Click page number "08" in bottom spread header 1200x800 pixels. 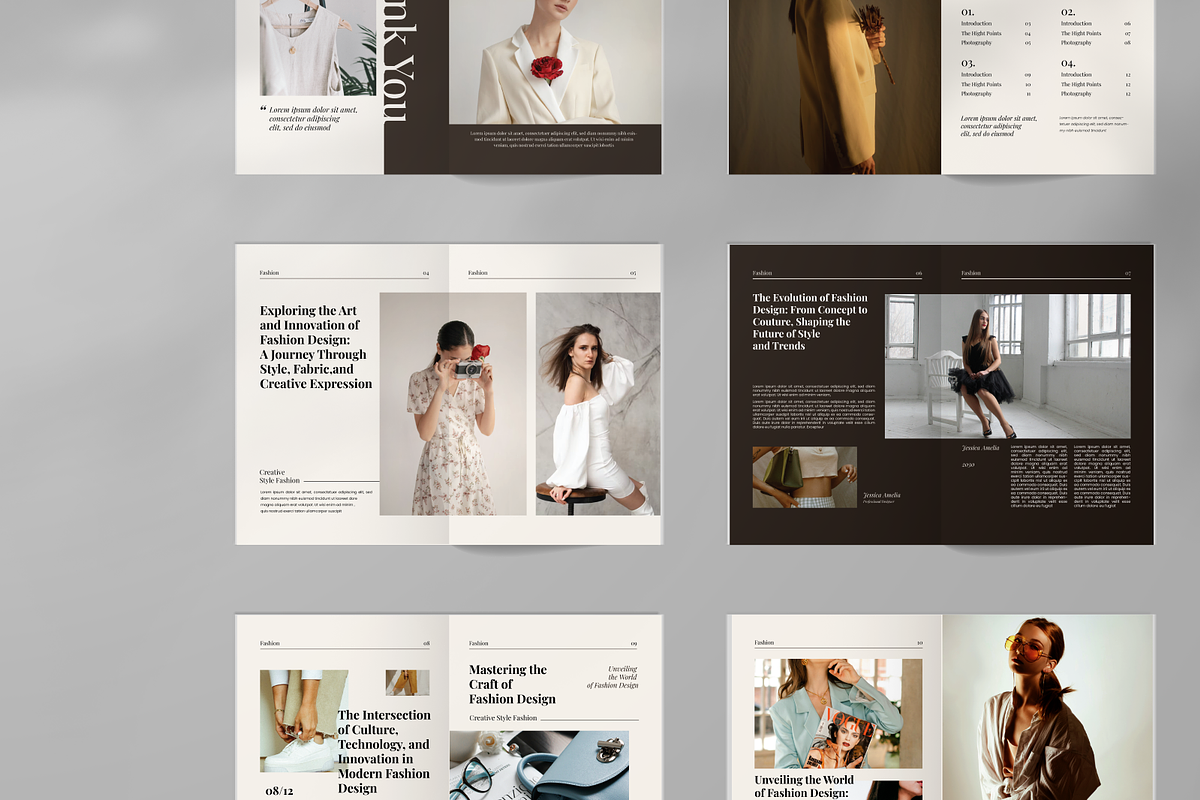(427, 644)
